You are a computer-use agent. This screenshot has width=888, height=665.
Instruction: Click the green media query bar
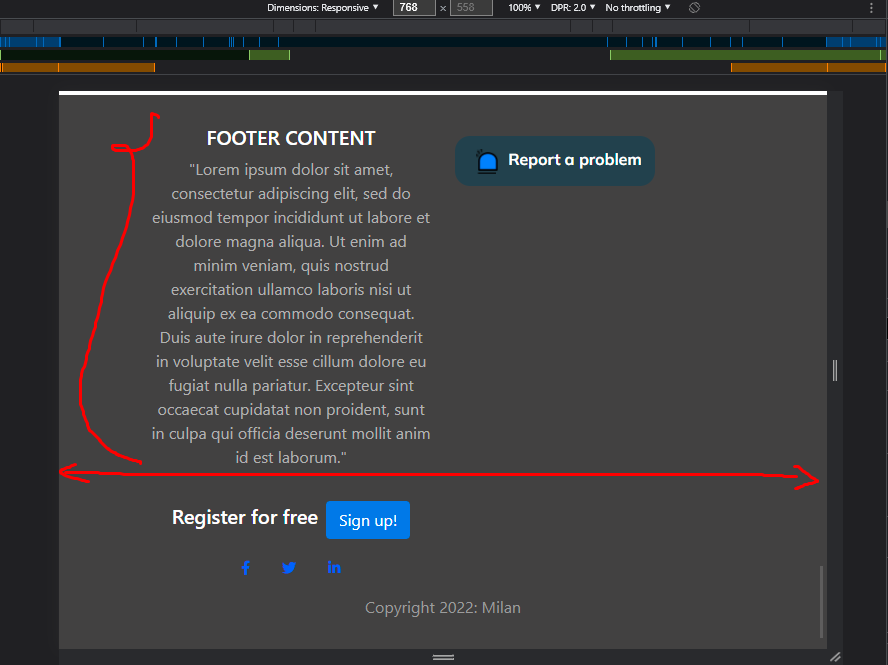point(268,55)
